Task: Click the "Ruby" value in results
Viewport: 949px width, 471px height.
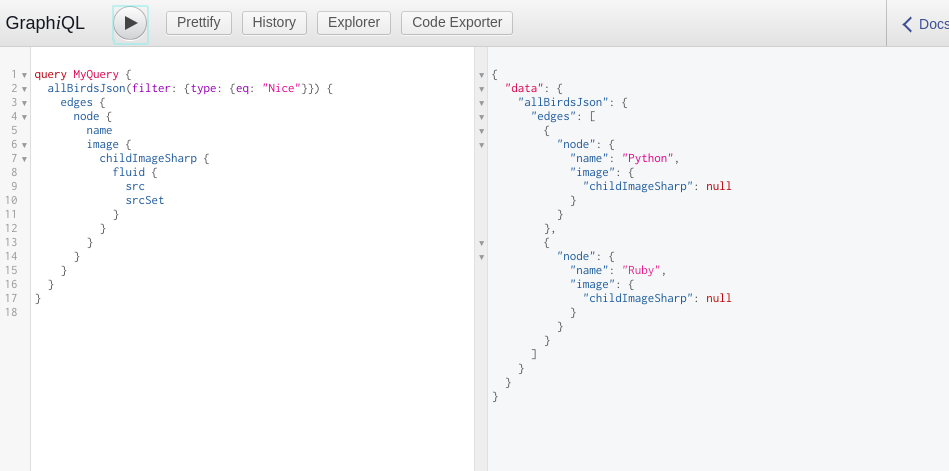Action: [x=641, y=270]
